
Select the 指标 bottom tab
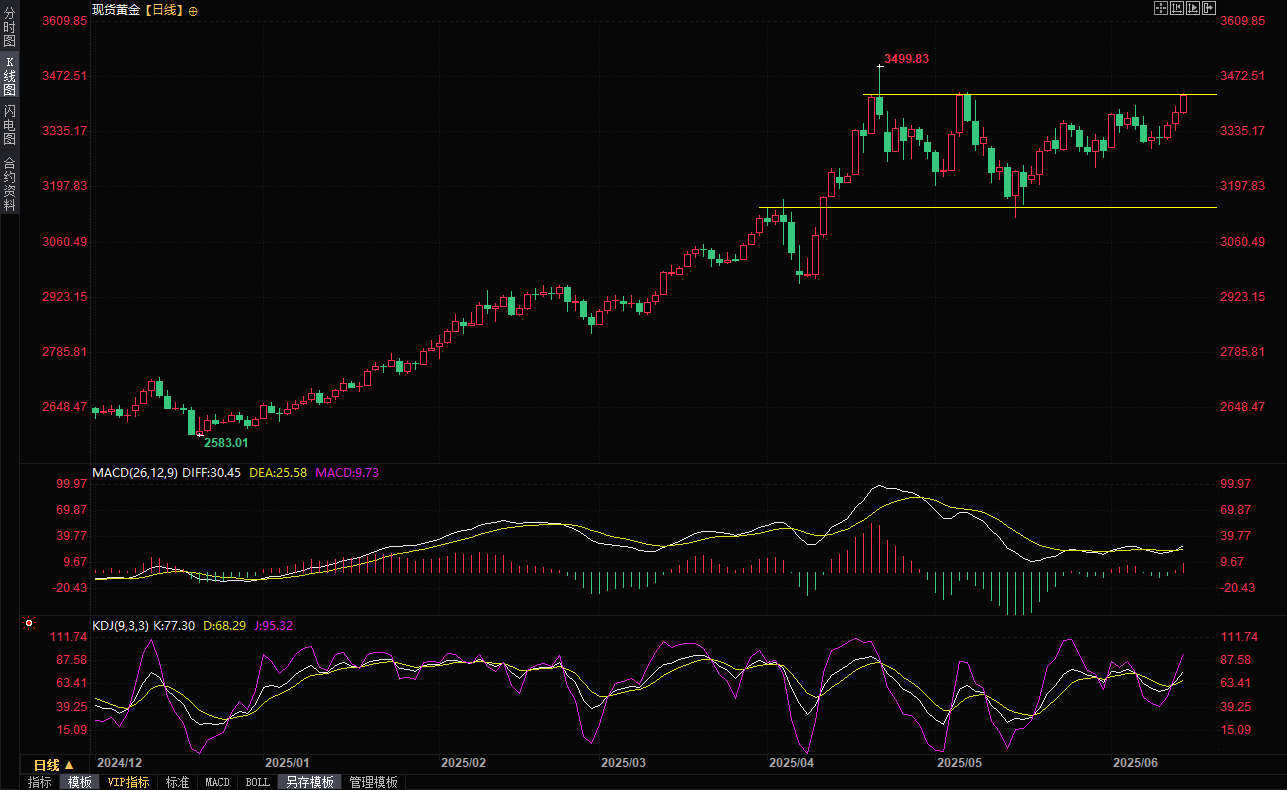pyautogui.click(x=40, y=782)
